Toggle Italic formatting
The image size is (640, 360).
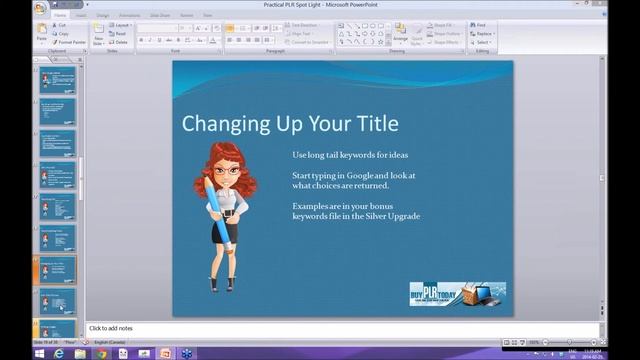coord(150,40)
